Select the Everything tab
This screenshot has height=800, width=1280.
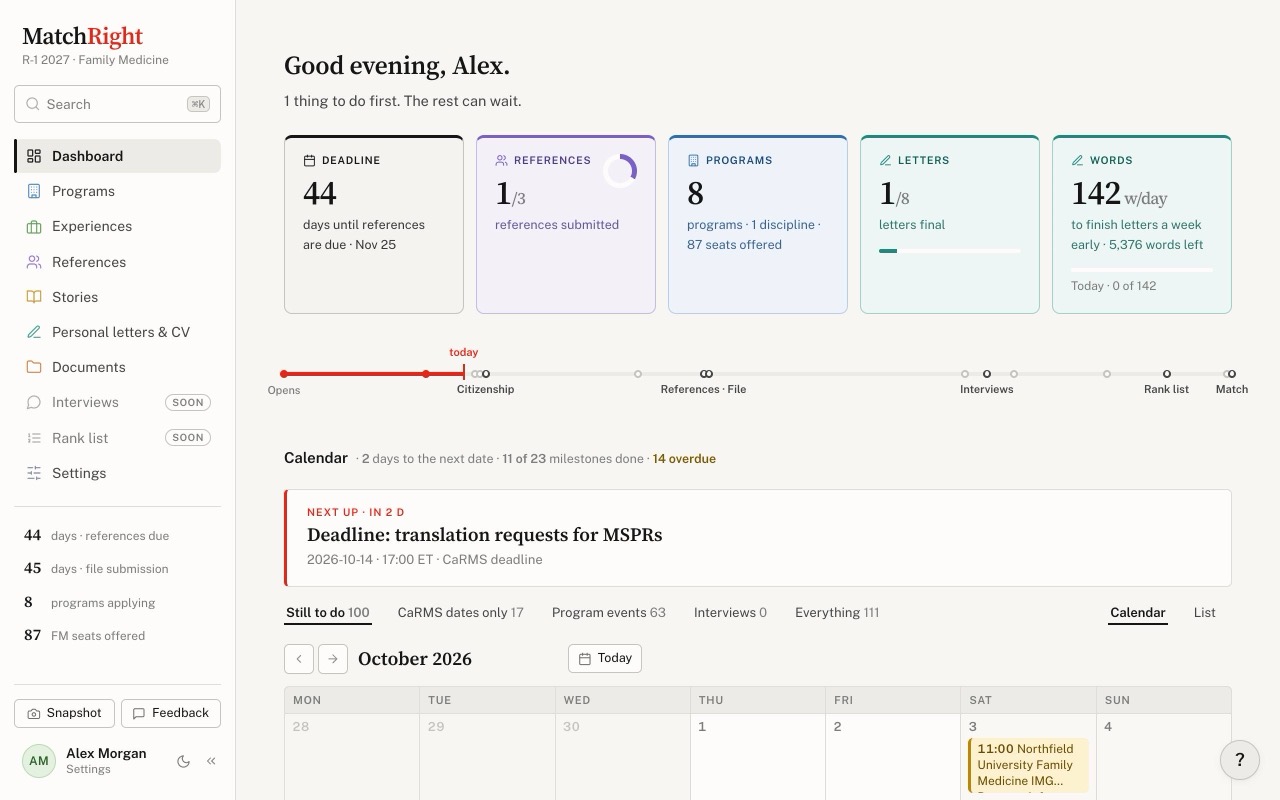click(837, 613)
